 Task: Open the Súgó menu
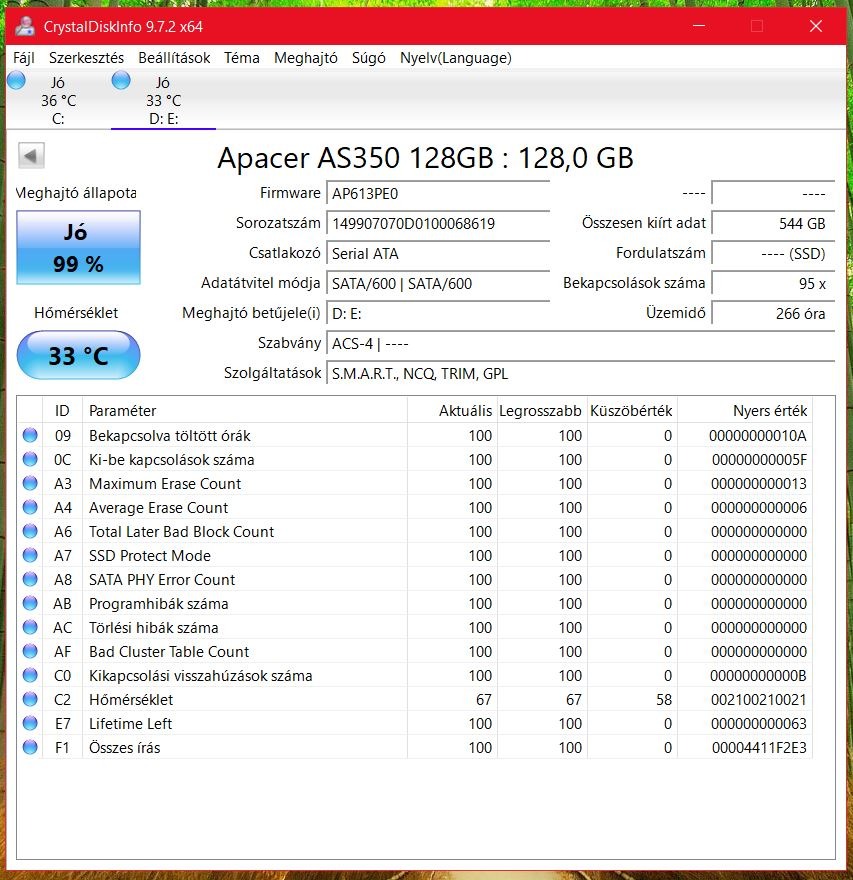(369, 58)
